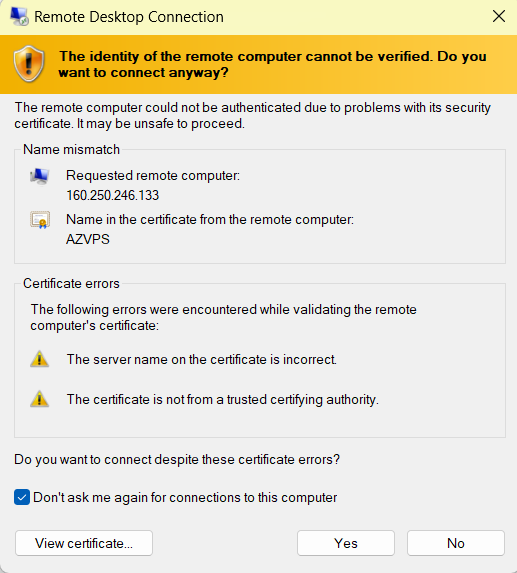Click the Name mismatch group label
Viewport: 517px width, 573px height.
point(71,149)
